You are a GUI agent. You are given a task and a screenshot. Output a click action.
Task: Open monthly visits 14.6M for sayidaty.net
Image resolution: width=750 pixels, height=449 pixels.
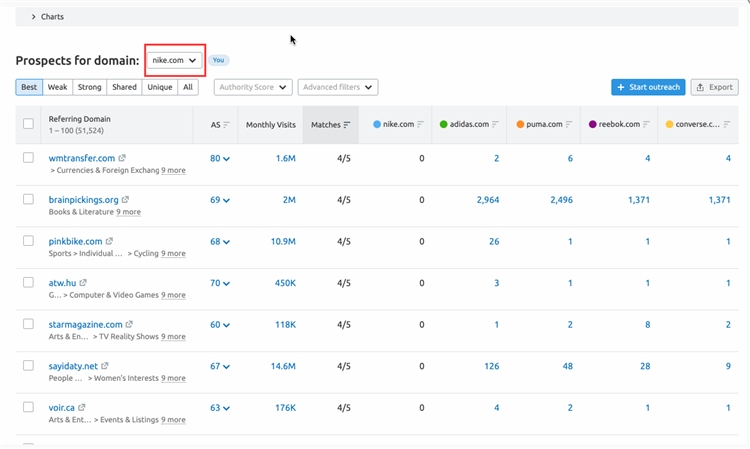(x=283, y=366)
